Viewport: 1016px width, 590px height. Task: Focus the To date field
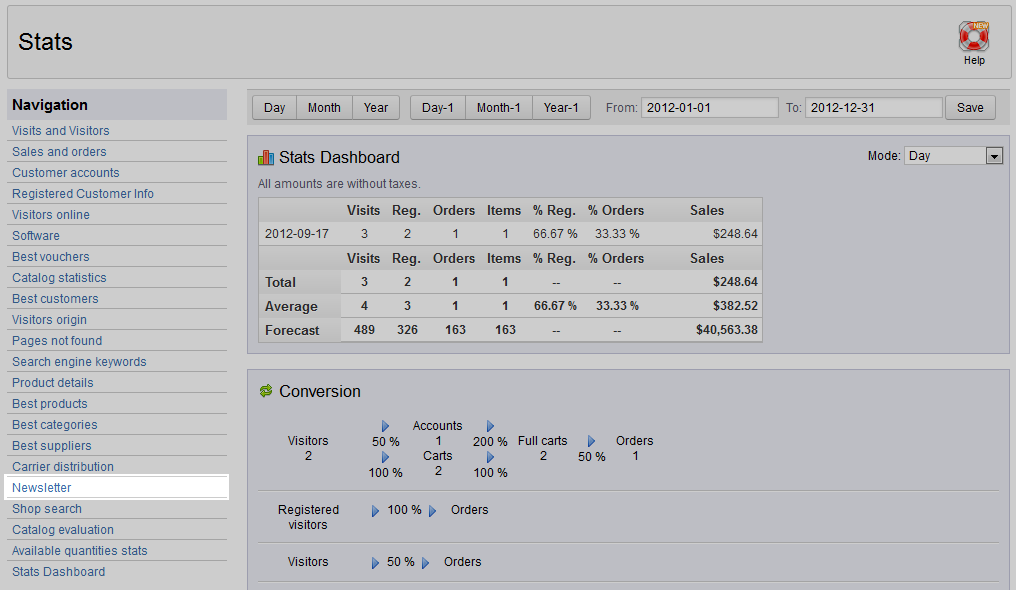tap(873, 108)
